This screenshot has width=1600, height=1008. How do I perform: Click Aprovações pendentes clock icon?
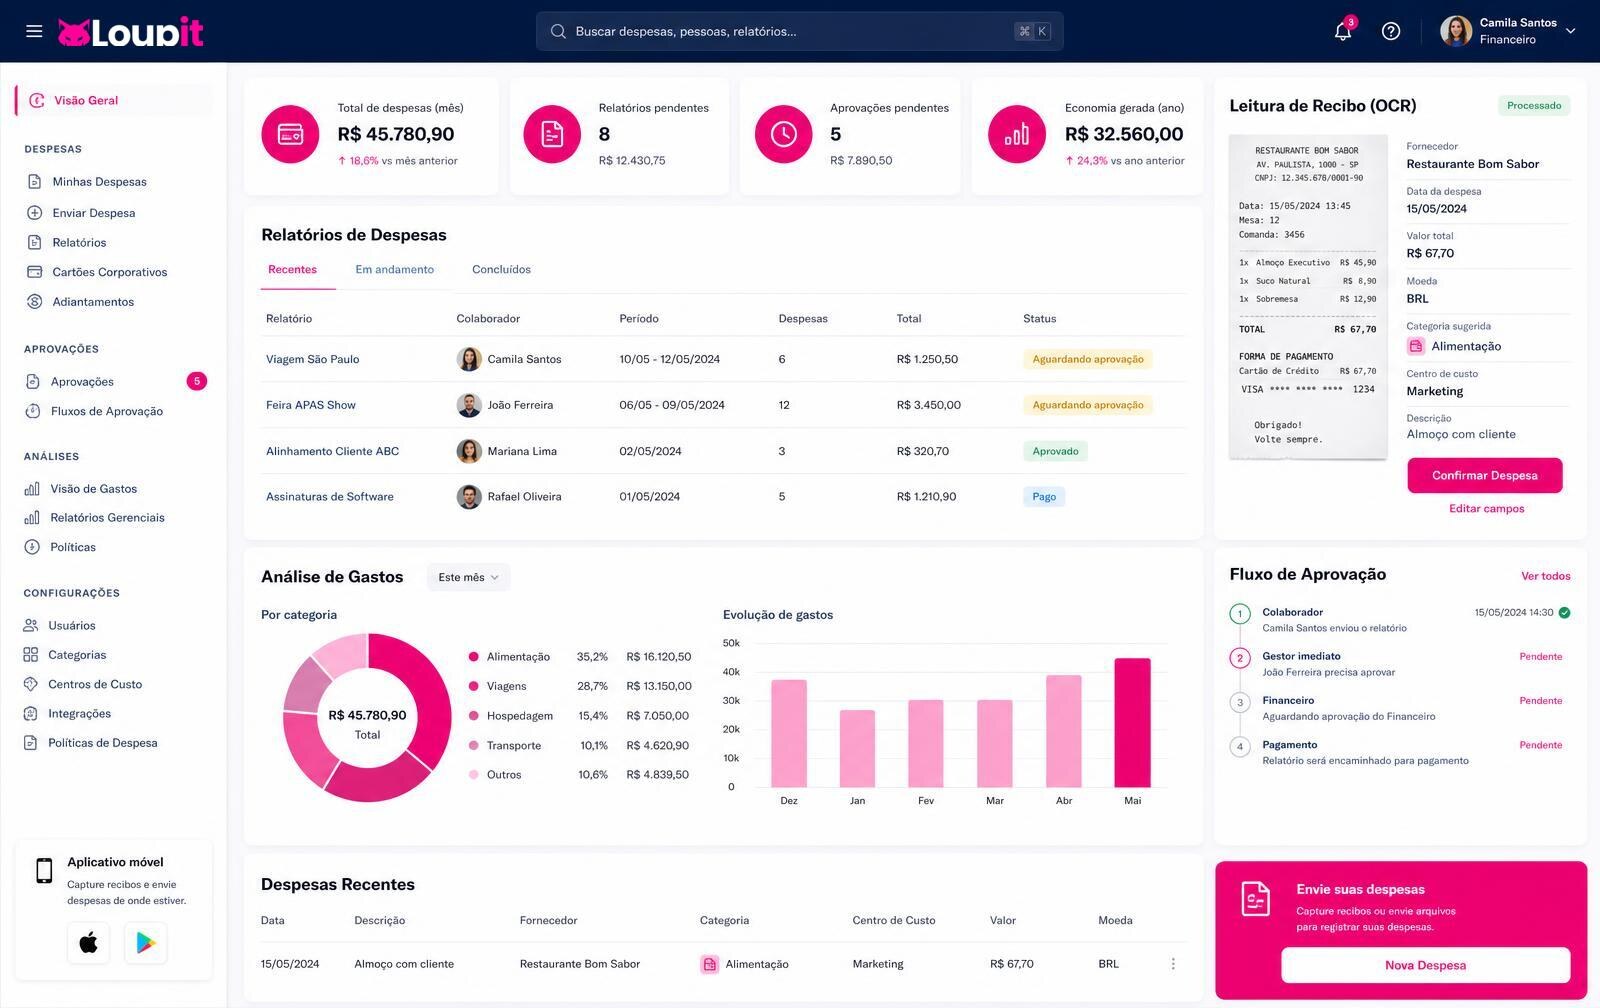coord(784,134)
